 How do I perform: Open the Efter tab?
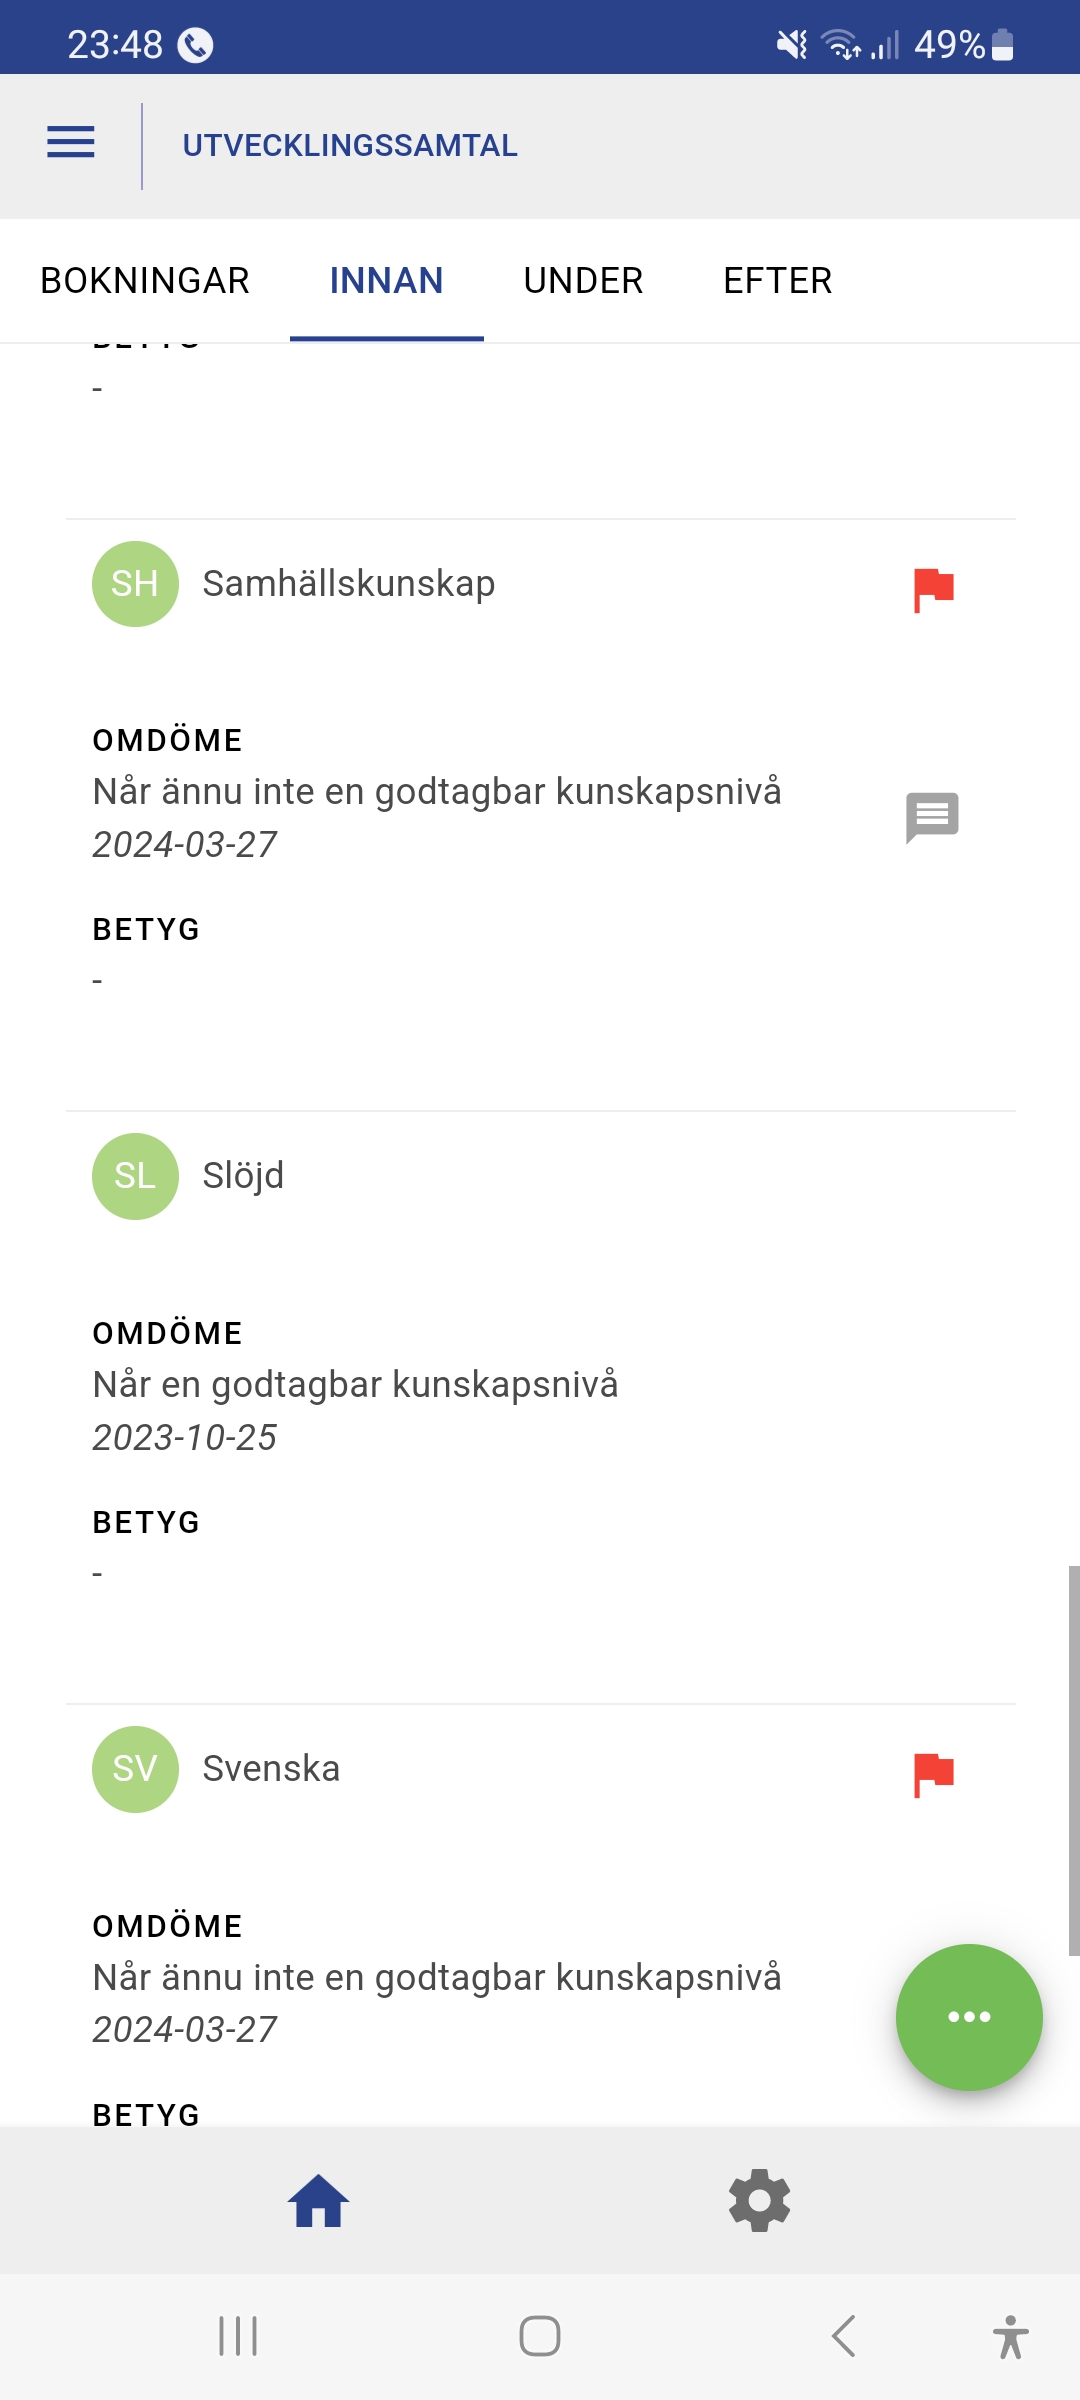(x=777, y=281)
